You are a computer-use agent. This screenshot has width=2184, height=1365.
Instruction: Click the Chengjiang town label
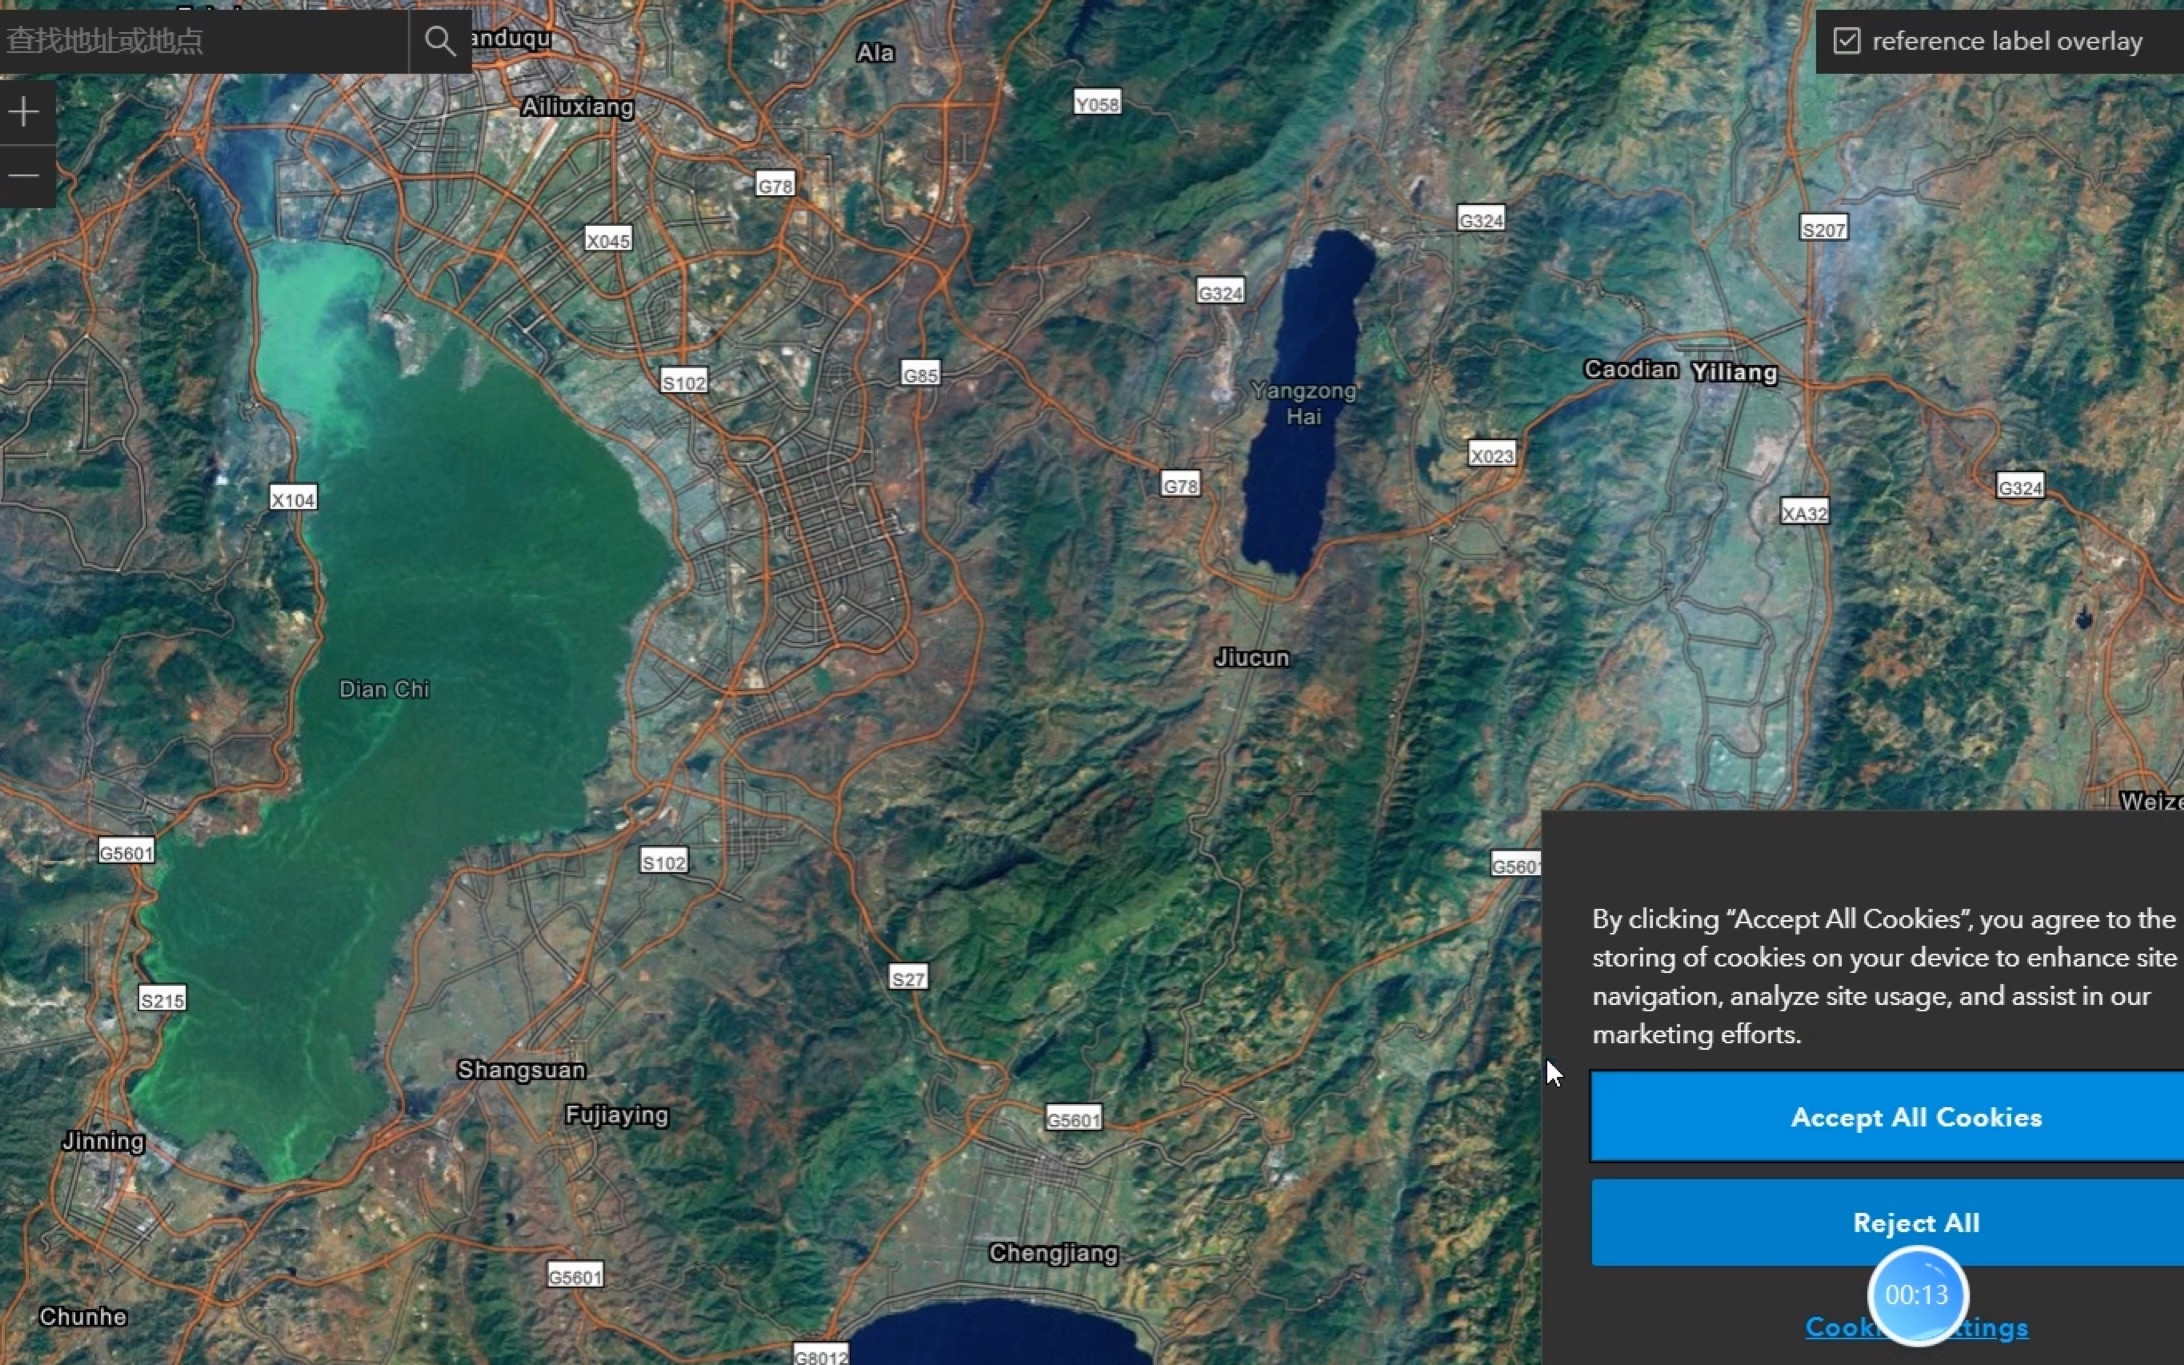[x=1053, y=1253]
